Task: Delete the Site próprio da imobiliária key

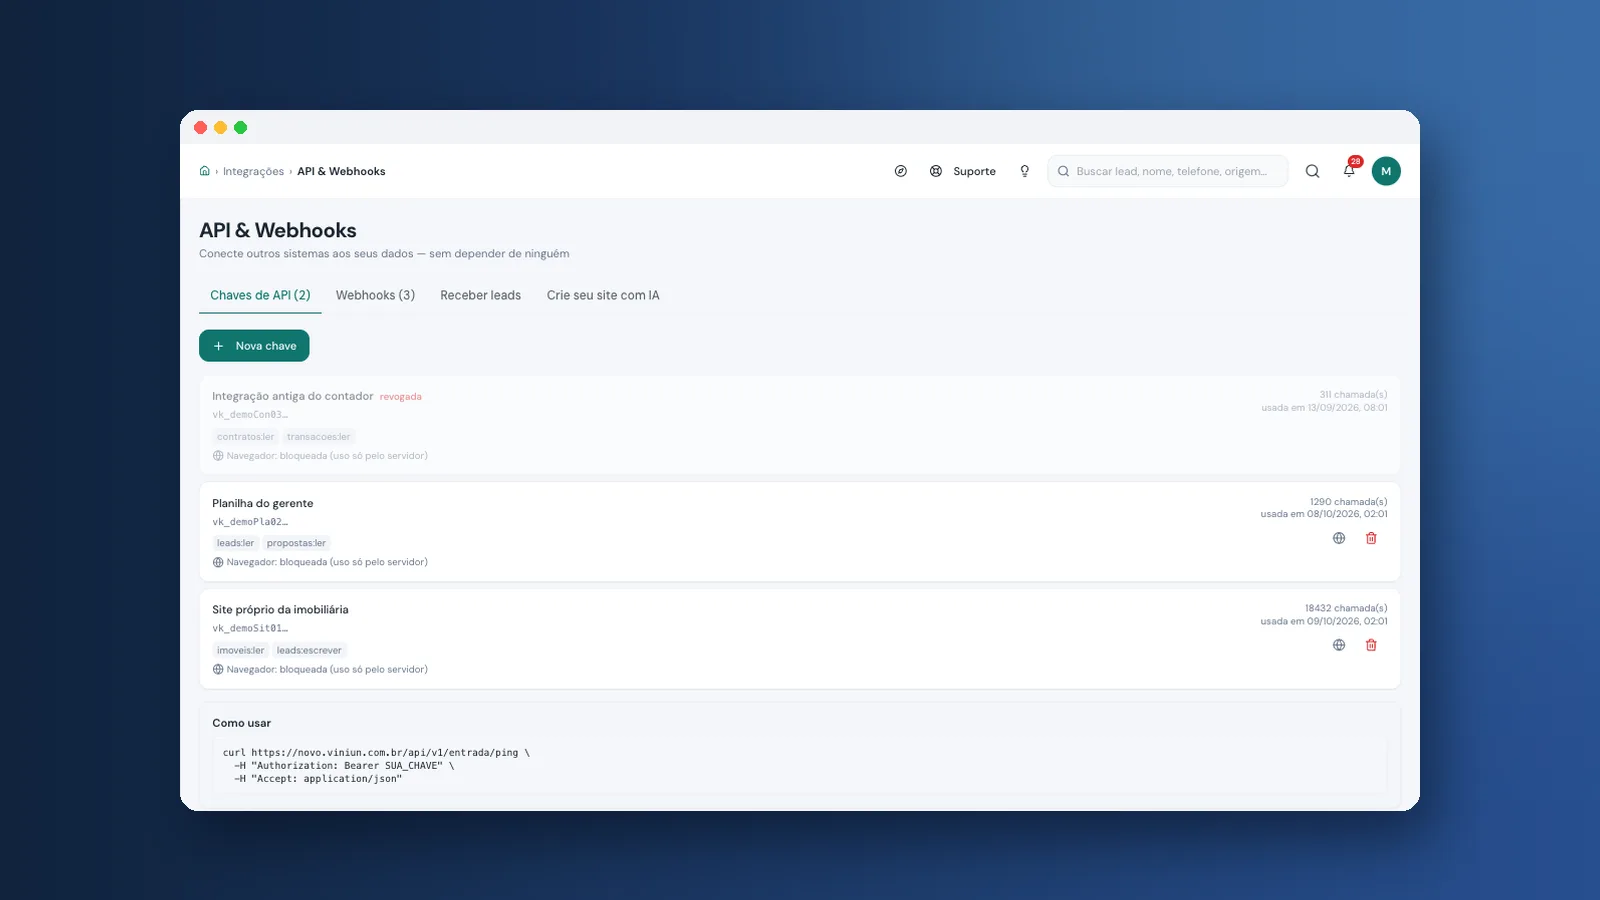Action: (x=1371, y=645)
